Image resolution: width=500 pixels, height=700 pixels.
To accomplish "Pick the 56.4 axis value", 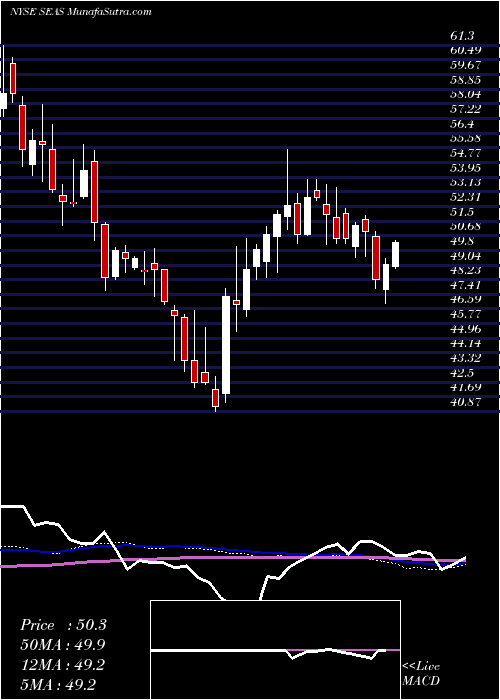I will coord(462,124).
